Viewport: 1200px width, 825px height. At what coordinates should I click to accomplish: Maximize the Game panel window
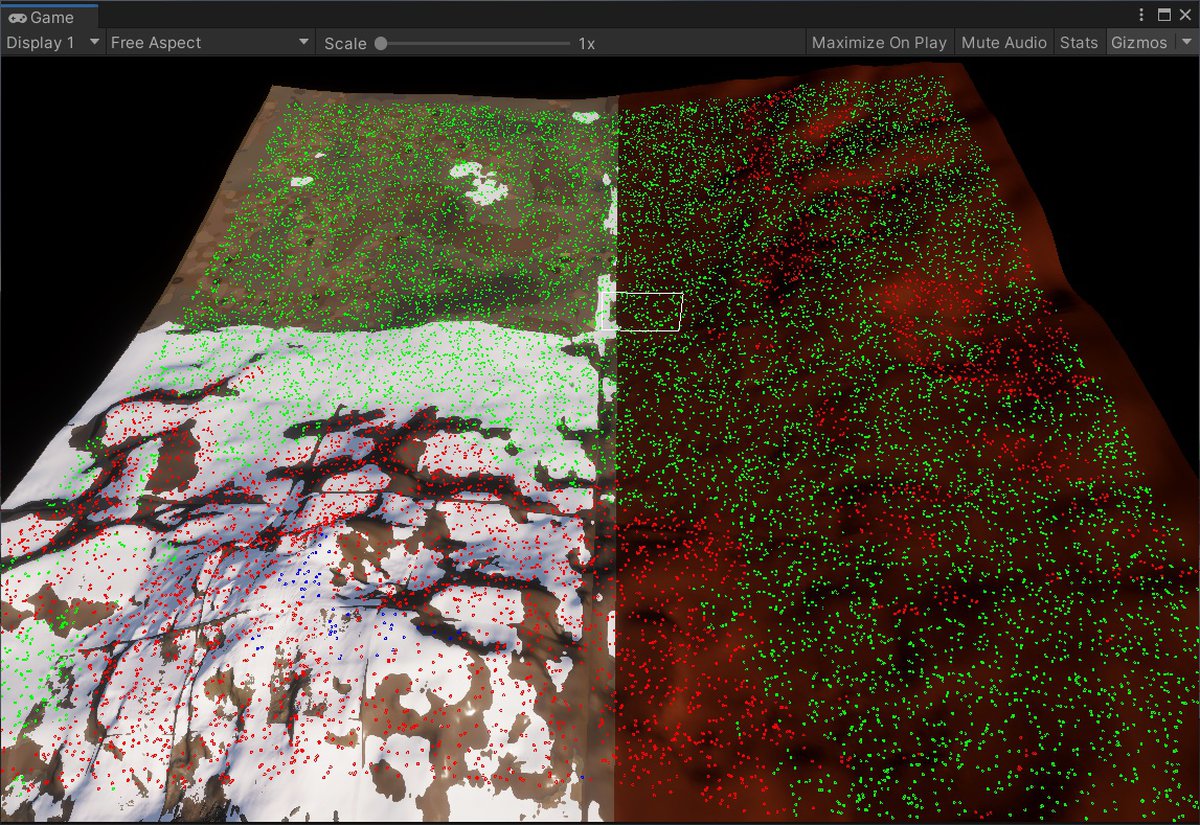(1164, 15)
